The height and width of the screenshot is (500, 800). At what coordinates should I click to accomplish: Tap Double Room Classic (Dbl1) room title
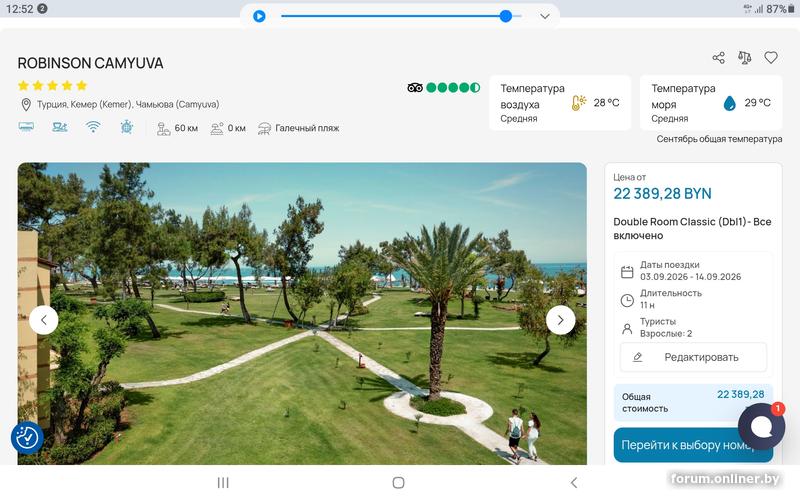pyautogui.click(x=692, y=229)
